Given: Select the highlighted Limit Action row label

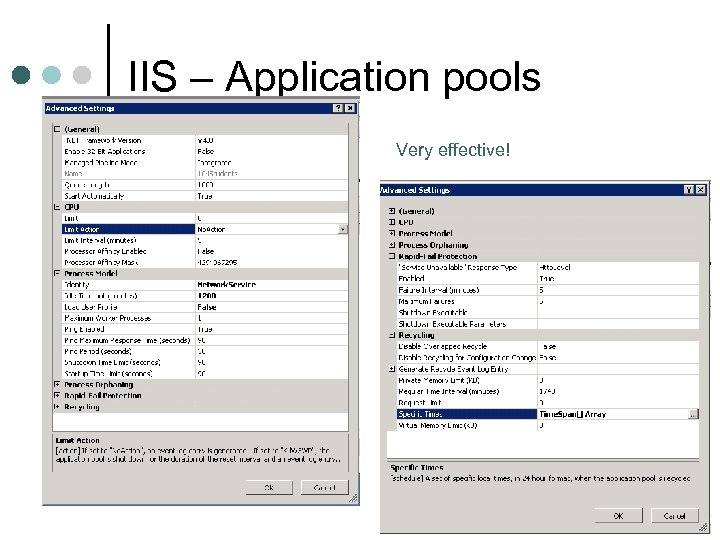Looking at the screenshot, I should click(x=128, y=229).
